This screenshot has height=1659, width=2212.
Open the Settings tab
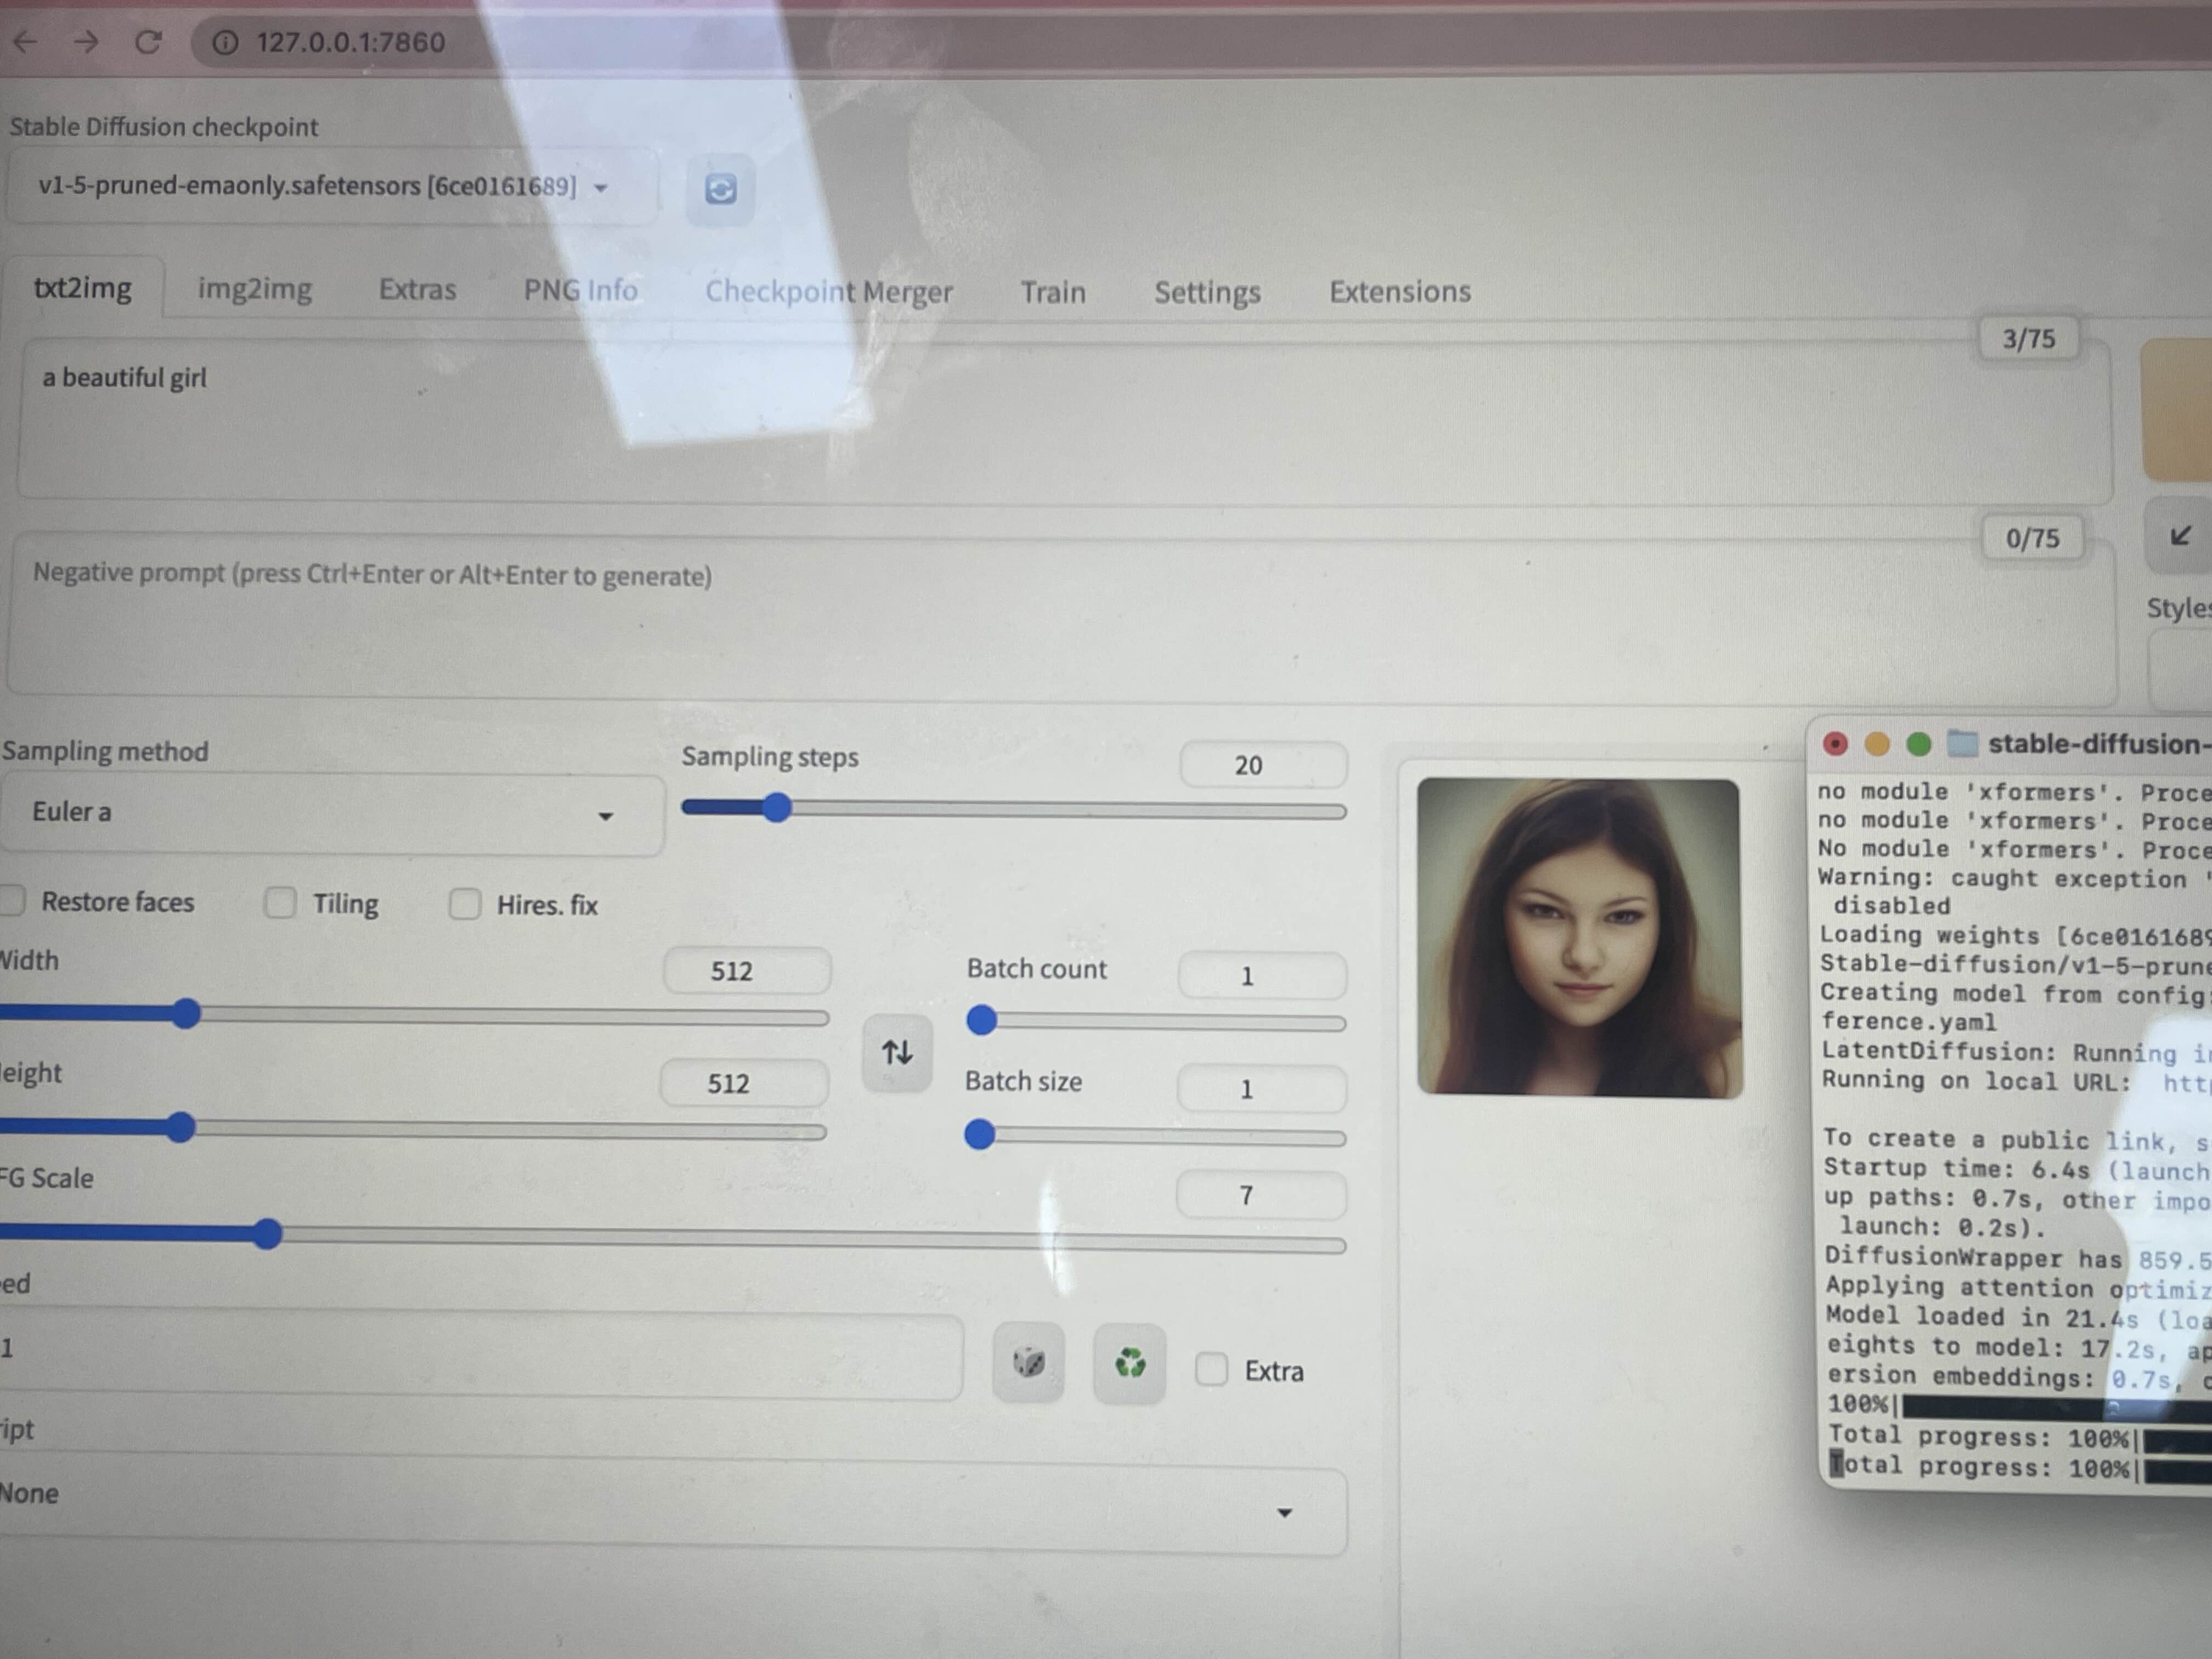pos(1206,292)
